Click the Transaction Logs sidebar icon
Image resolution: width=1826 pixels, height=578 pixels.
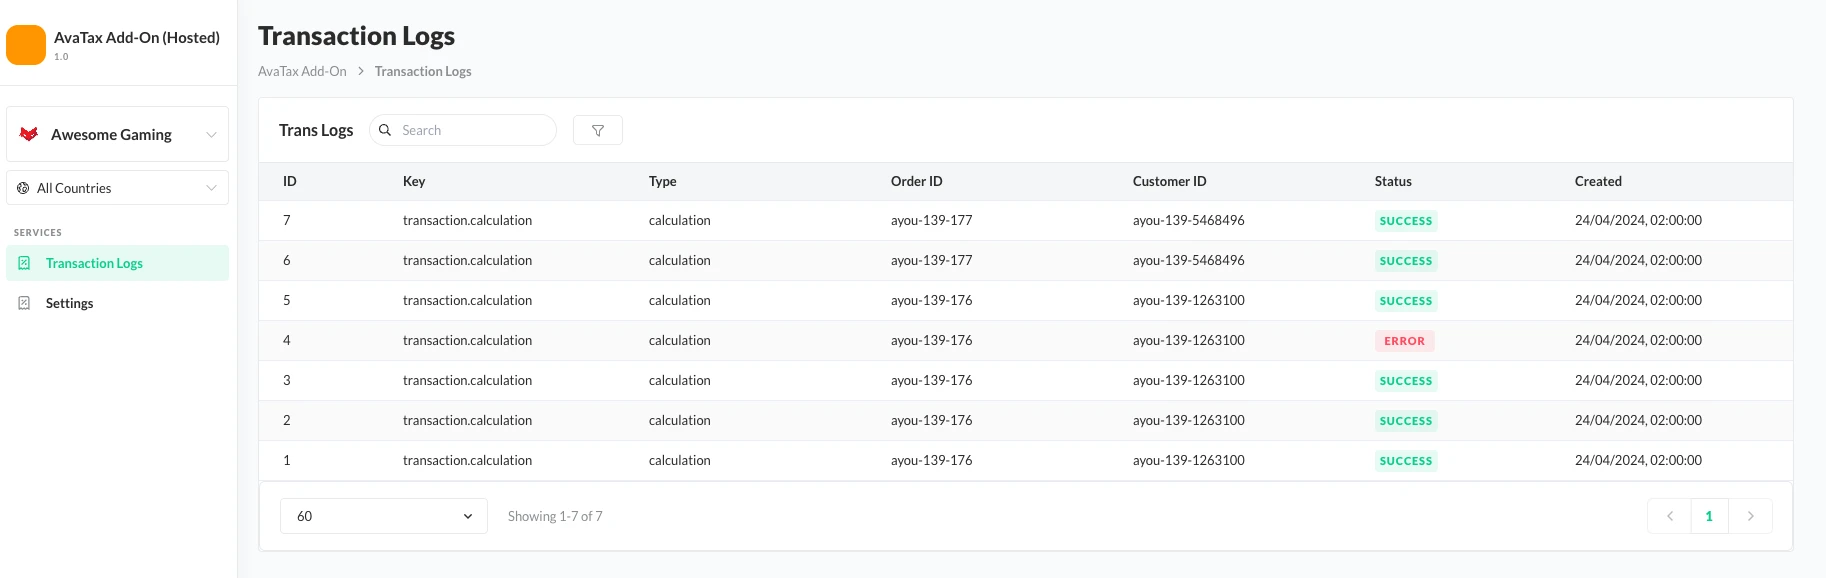(24, 263)
